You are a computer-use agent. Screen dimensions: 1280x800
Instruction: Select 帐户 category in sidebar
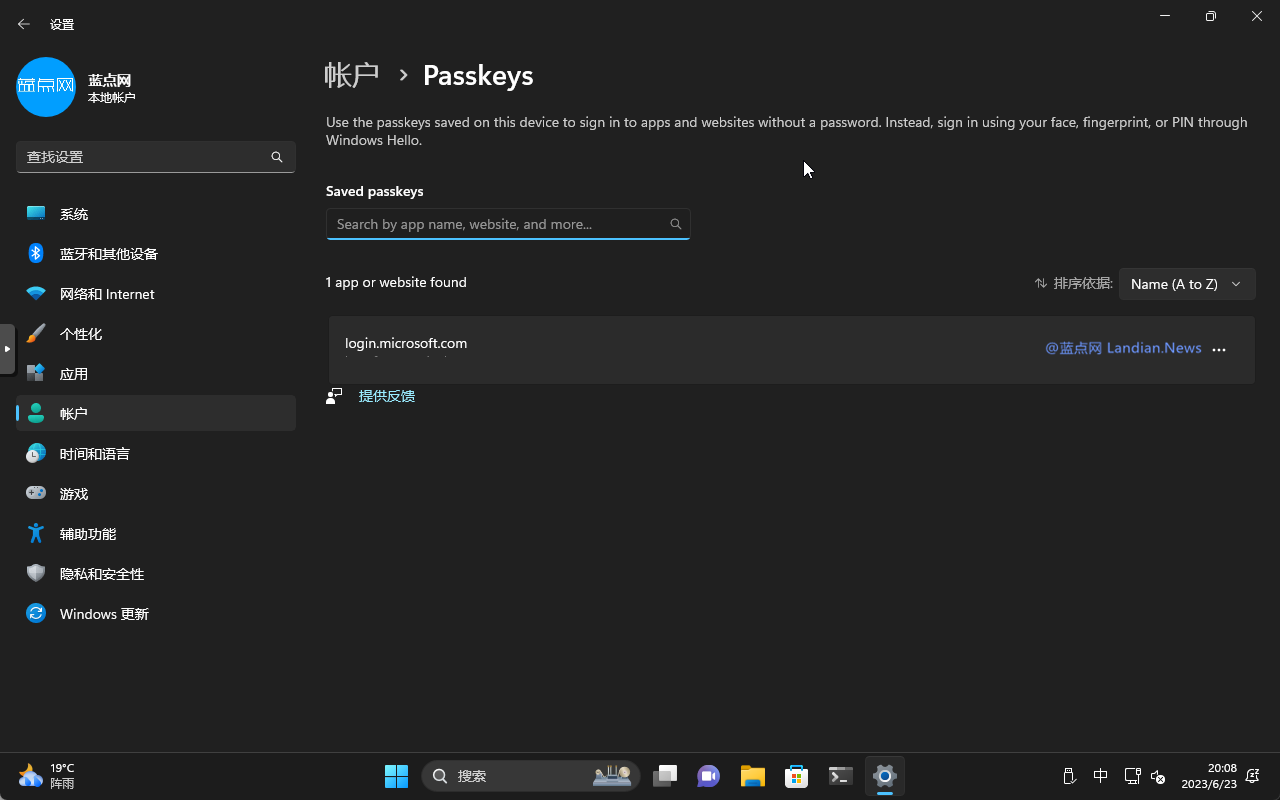coord(156,414)
